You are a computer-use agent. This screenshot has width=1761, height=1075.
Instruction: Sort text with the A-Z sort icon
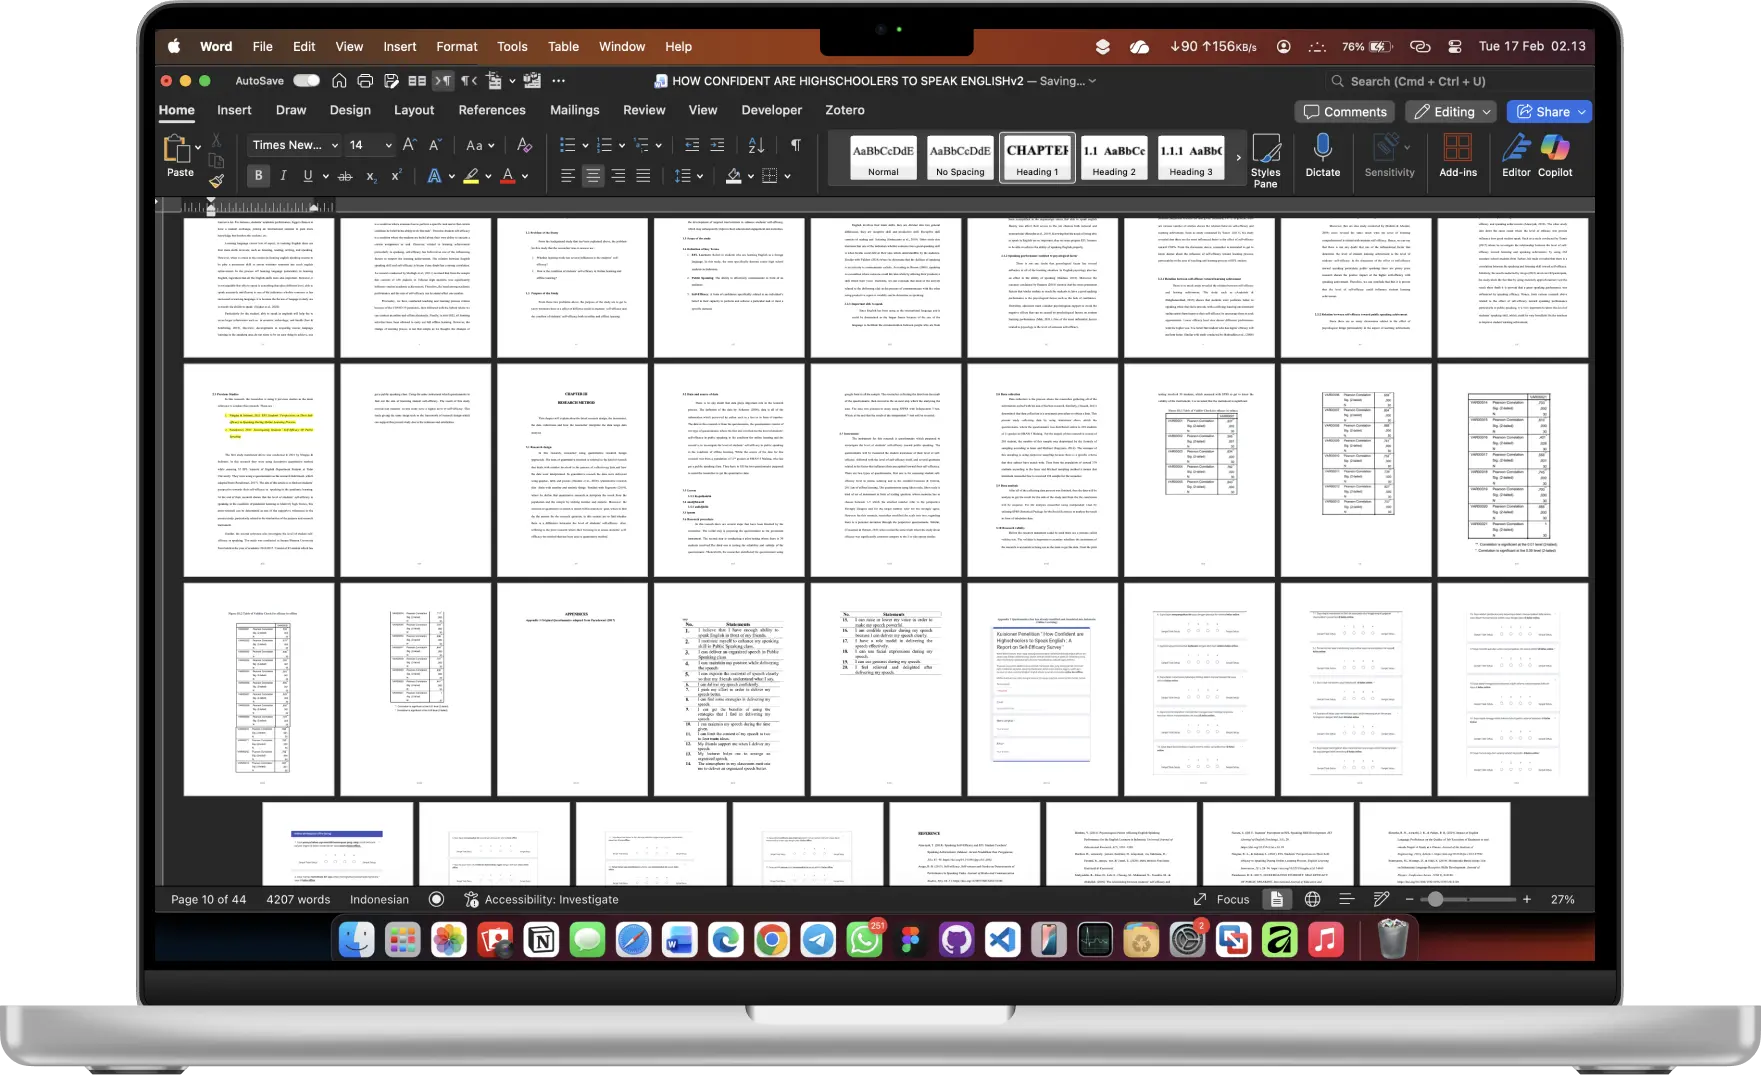tap(756, 146)
